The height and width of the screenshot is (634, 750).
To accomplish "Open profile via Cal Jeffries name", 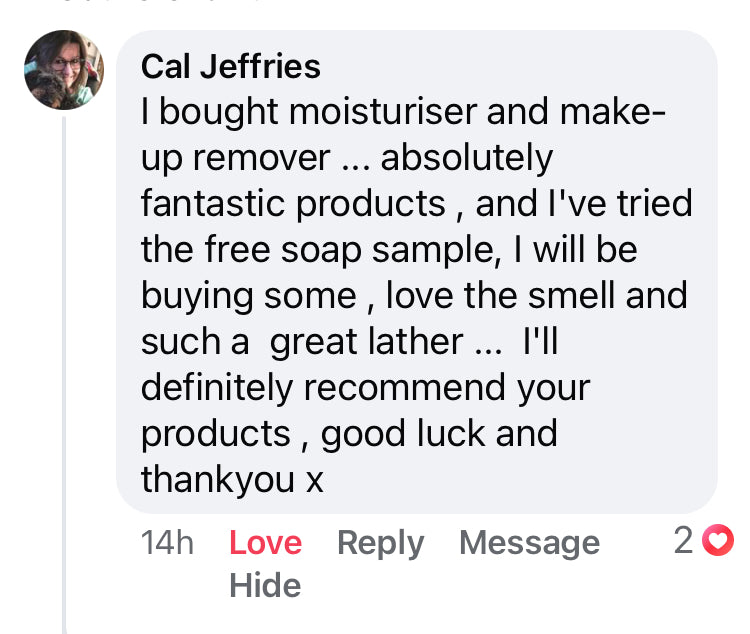I will pyautogui.click(x=231, y=67).
